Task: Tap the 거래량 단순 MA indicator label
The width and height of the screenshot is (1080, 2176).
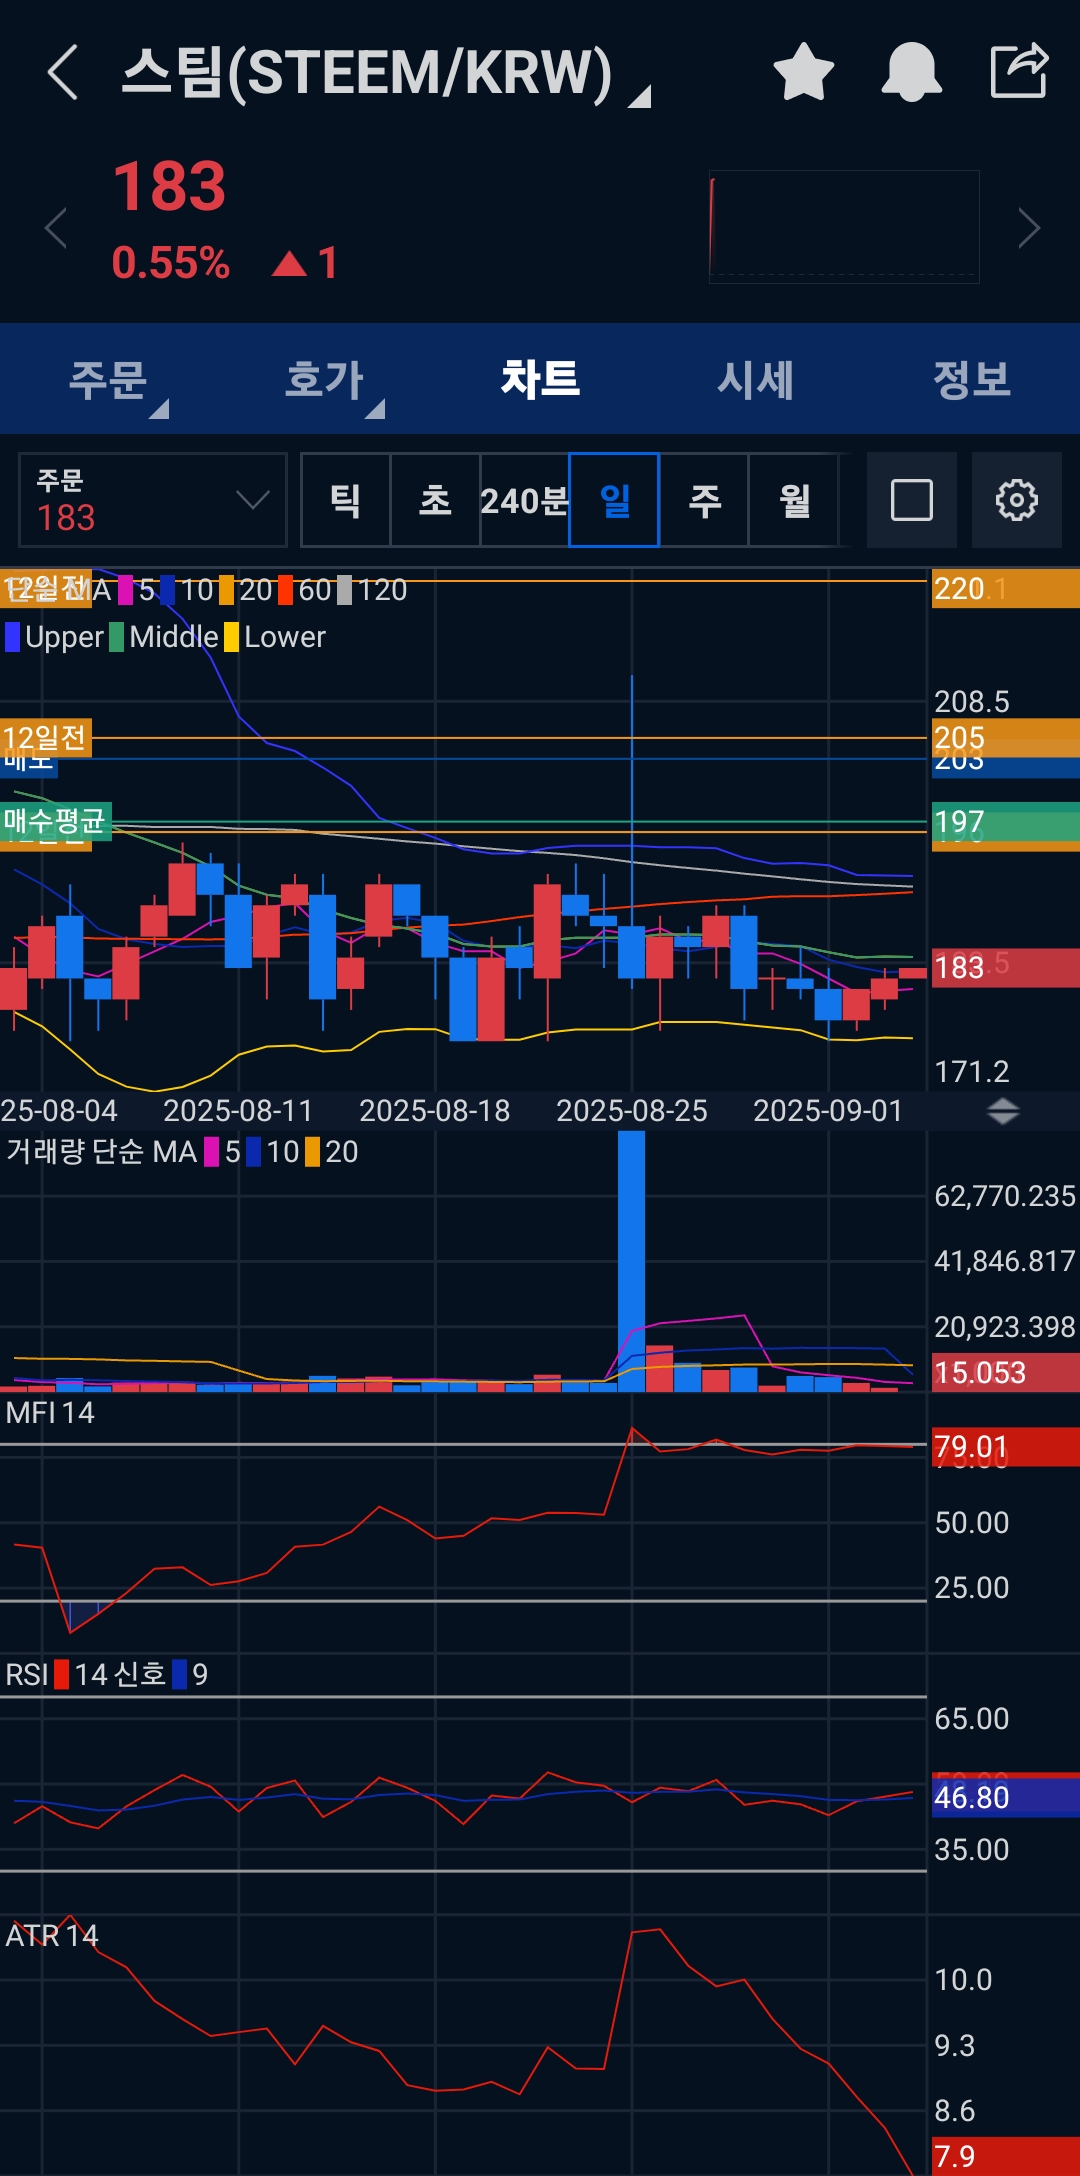Action: tap(101, 1152)
